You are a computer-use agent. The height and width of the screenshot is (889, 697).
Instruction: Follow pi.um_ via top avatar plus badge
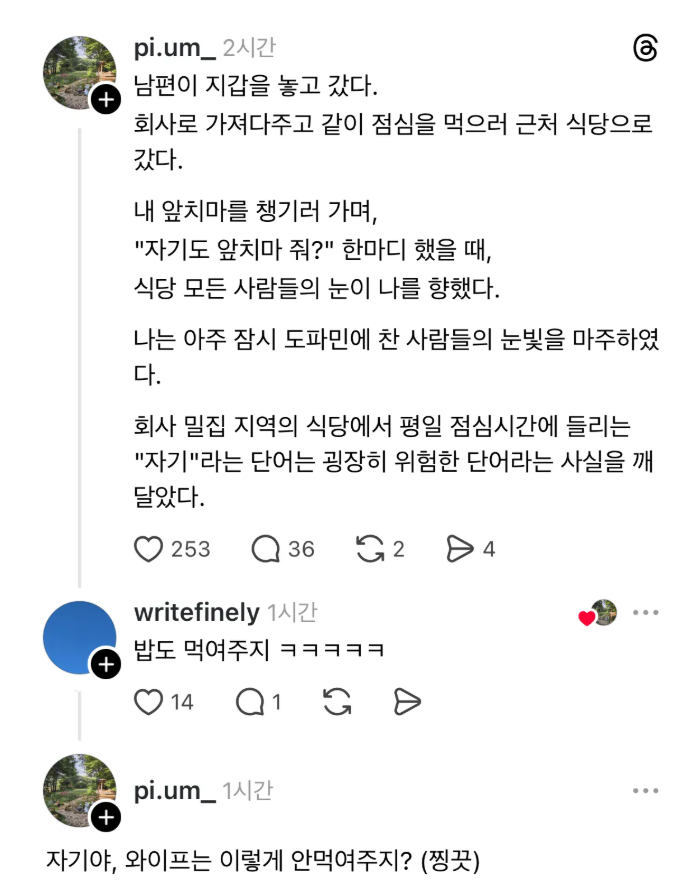tap(106, 99)
